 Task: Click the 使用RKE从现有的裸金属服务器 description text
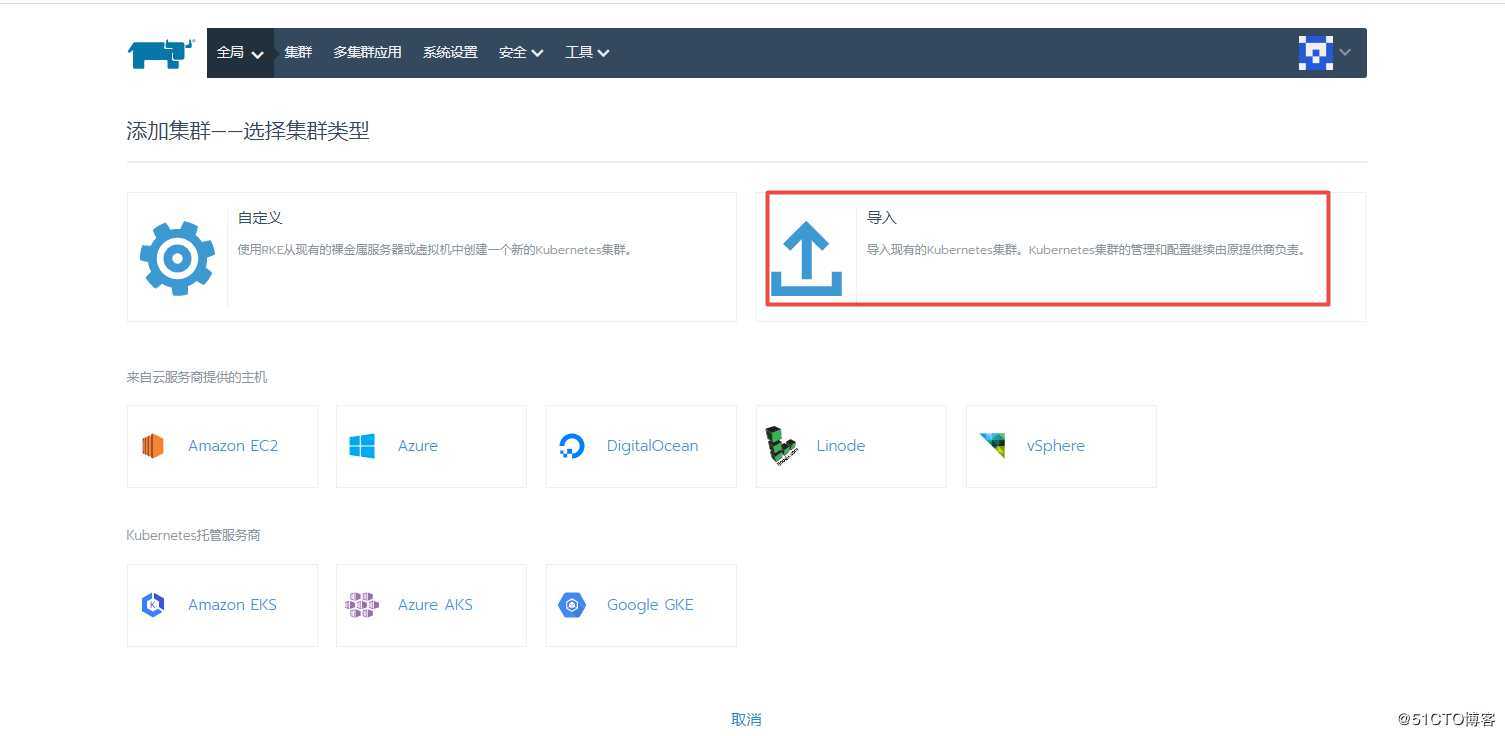(435, 250)
